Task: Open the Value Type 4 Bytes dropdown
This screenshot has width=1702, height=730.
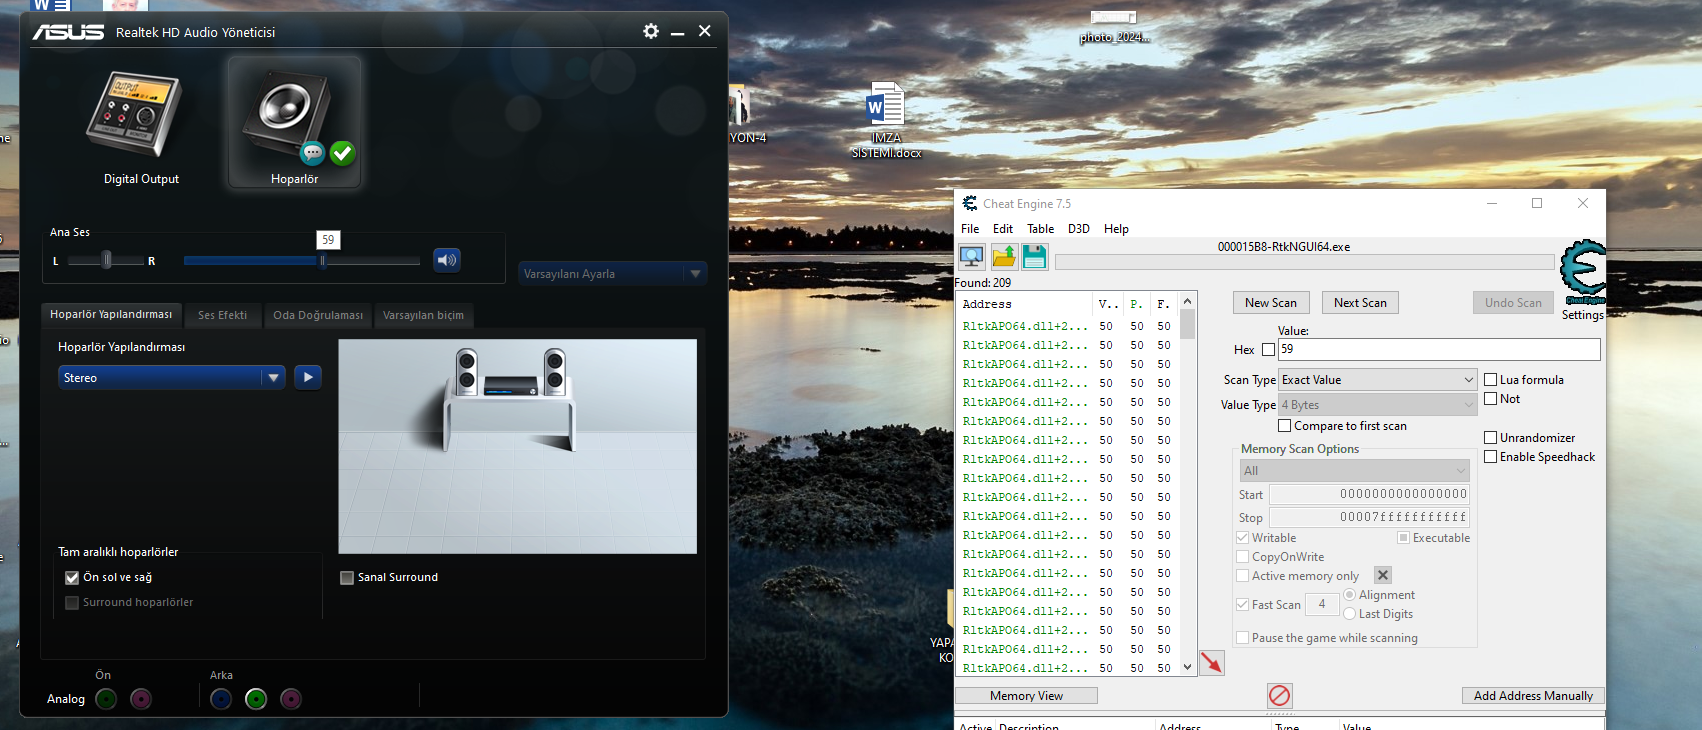Action: click(x=1378, y=405)
